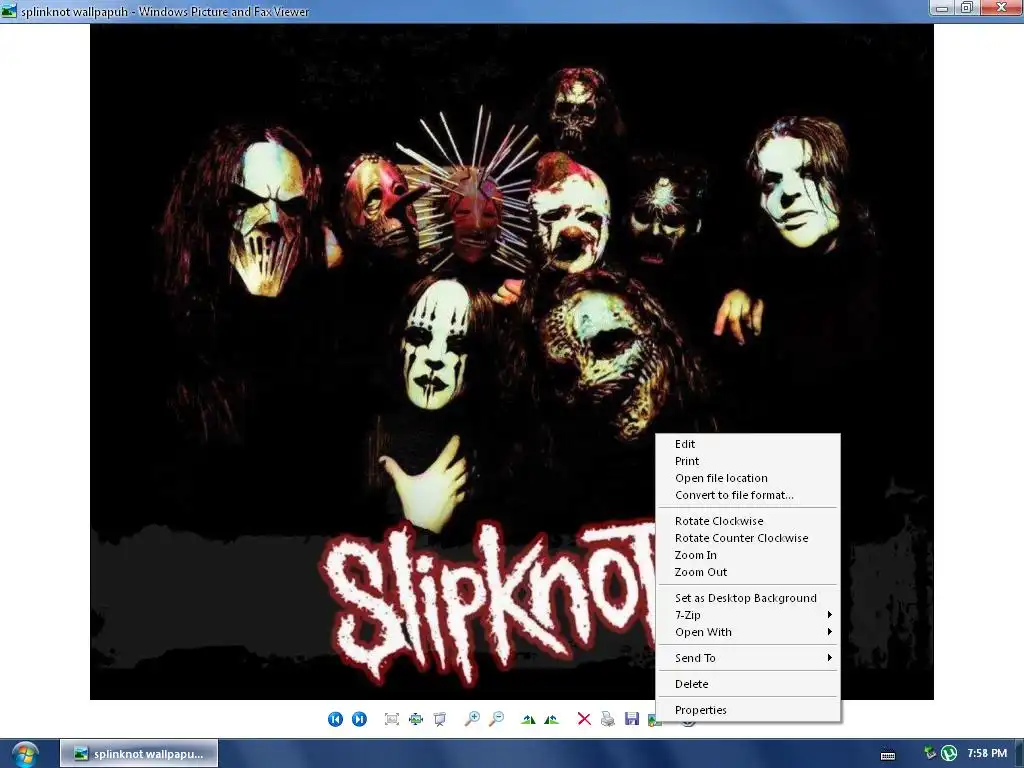Click the Zoom Out magnifier icon

point(496,719)
